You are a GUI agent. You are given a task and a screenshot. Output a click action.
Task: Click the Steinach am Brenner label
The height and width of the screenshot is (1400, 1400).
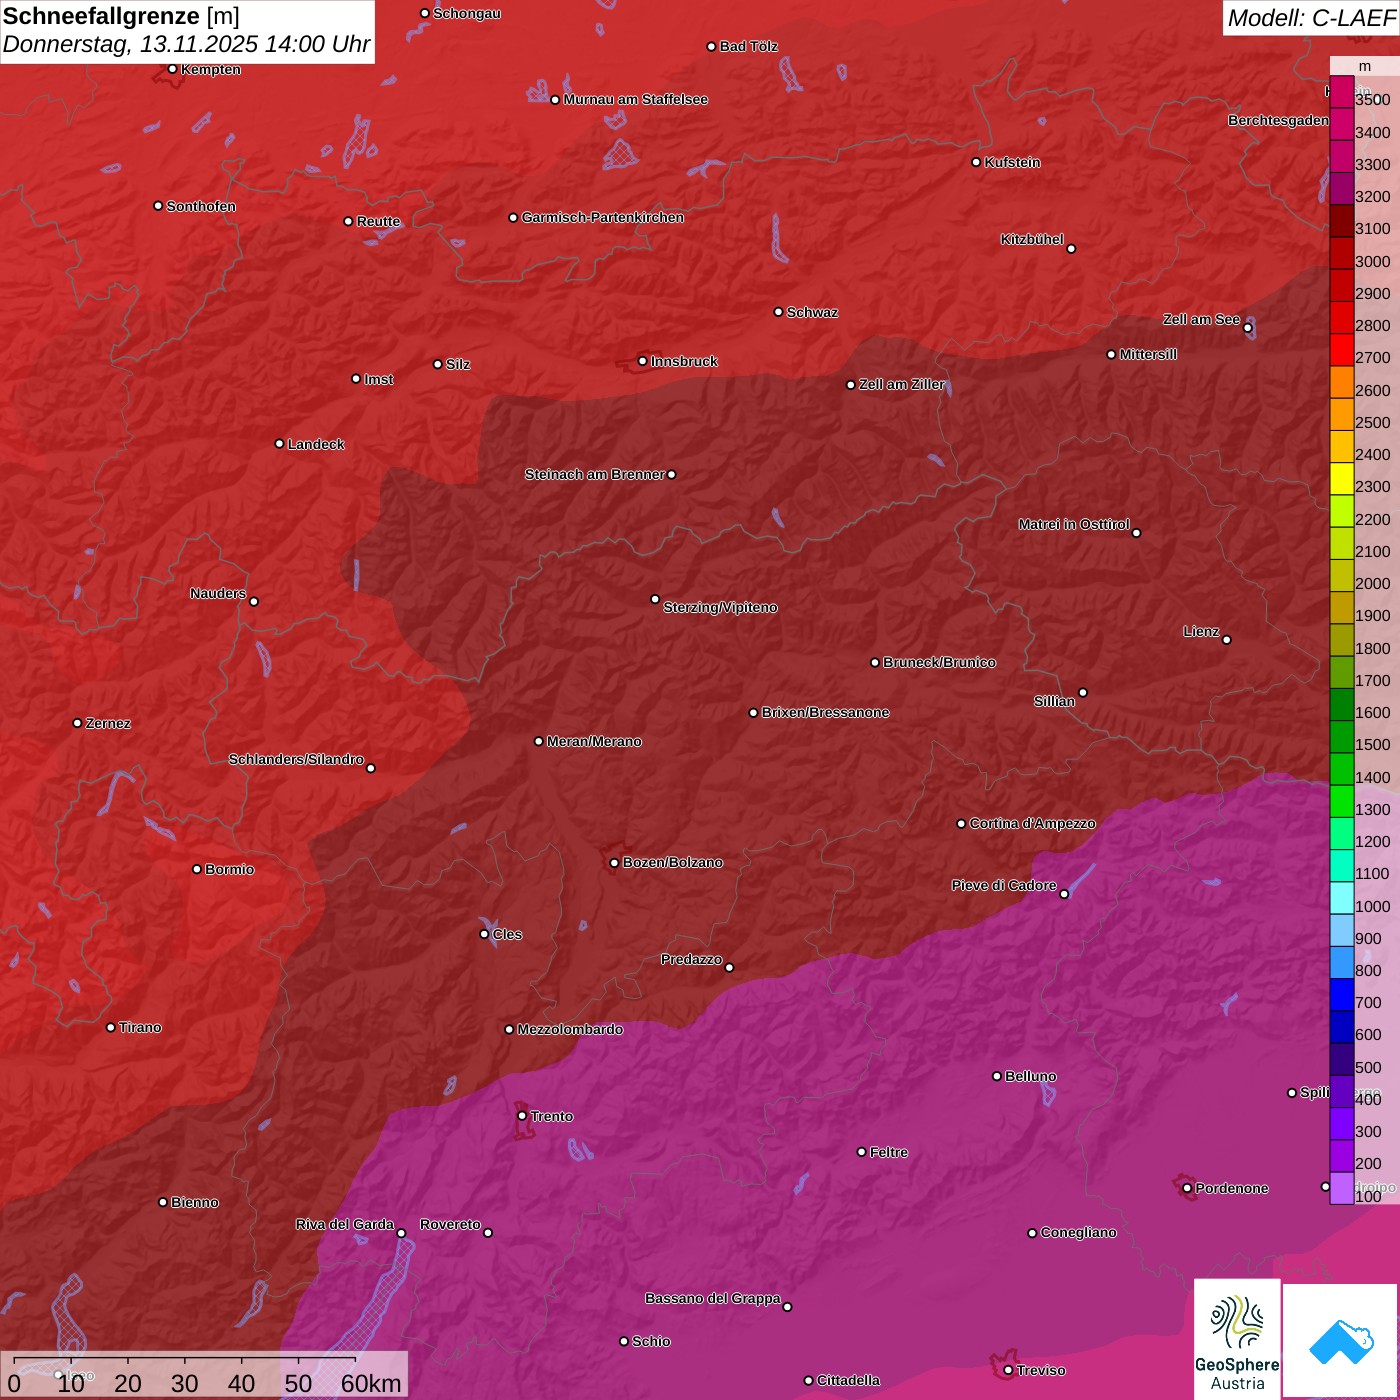pos(594,475)
